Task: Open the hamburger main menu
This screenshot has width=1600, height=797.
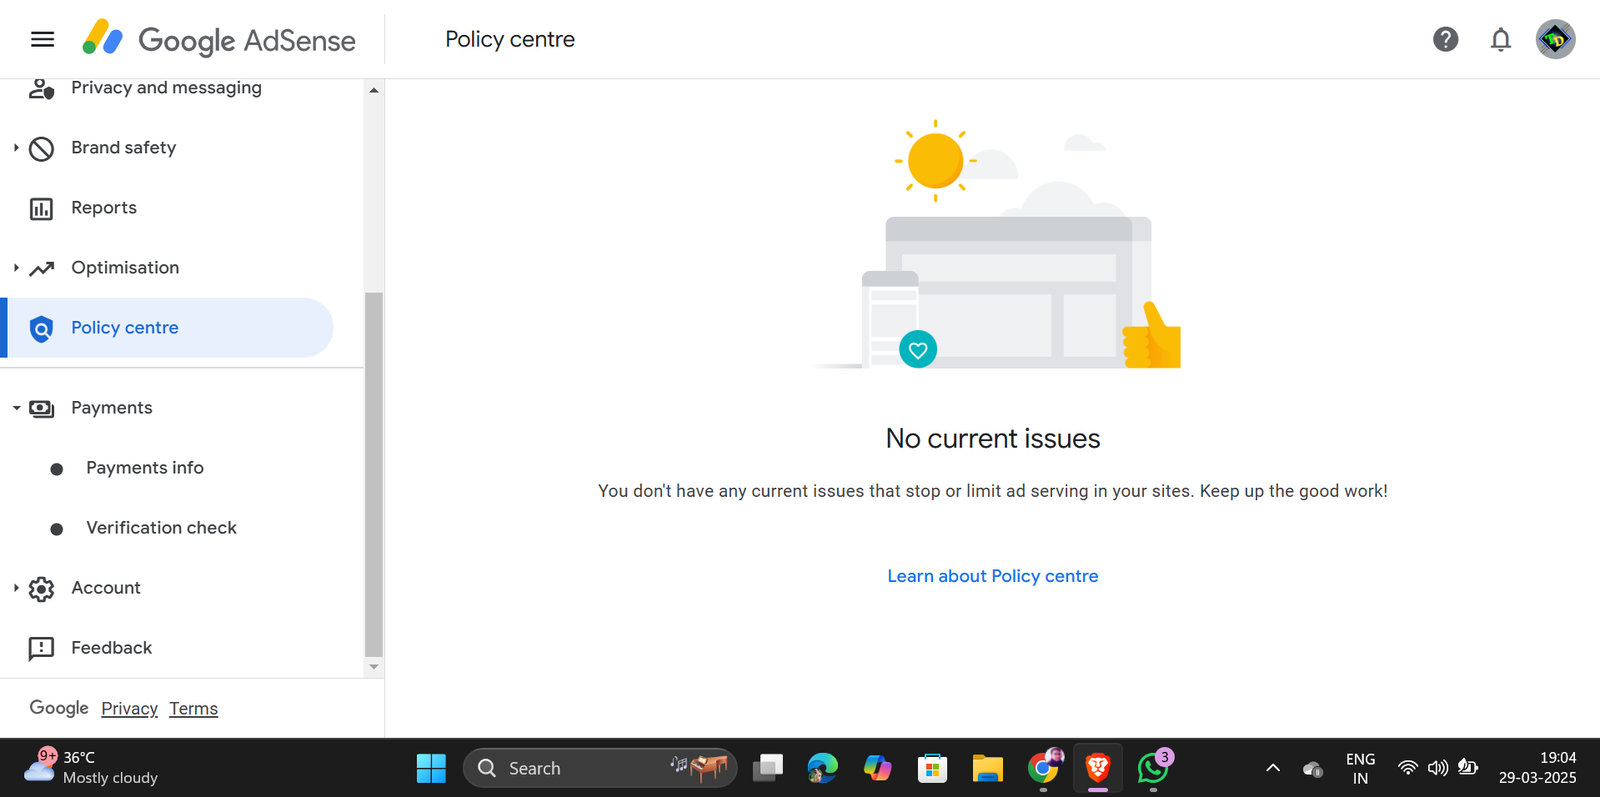Action: click(42, 39)
